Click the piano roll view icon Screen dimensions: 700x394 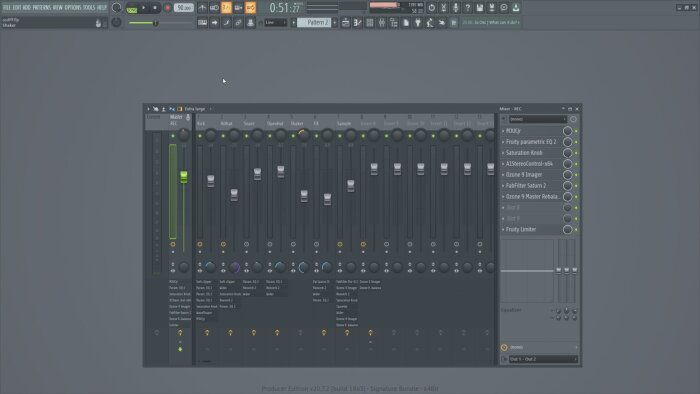pos(358,22)
